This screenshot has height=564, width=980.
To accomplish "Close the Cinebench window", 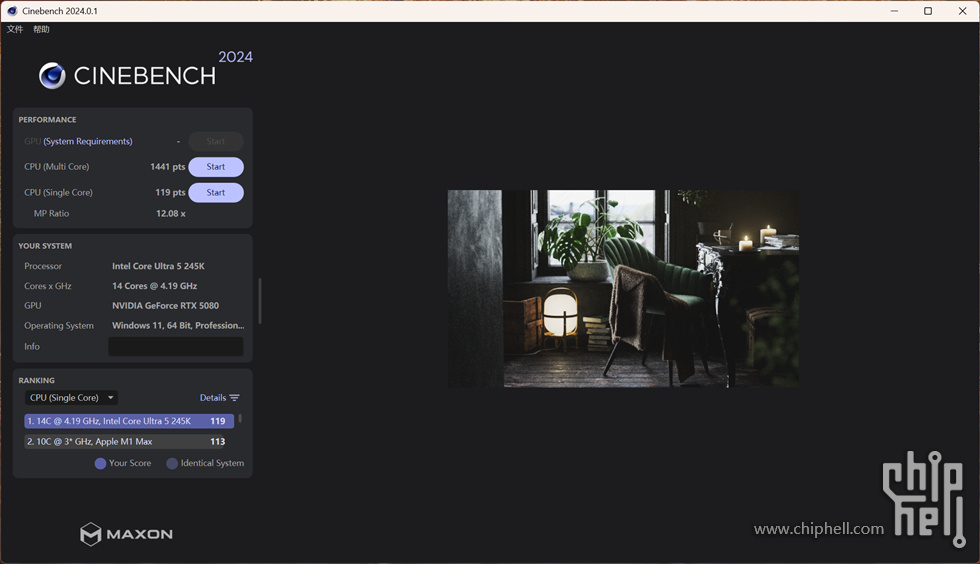I will coord(962,11).
